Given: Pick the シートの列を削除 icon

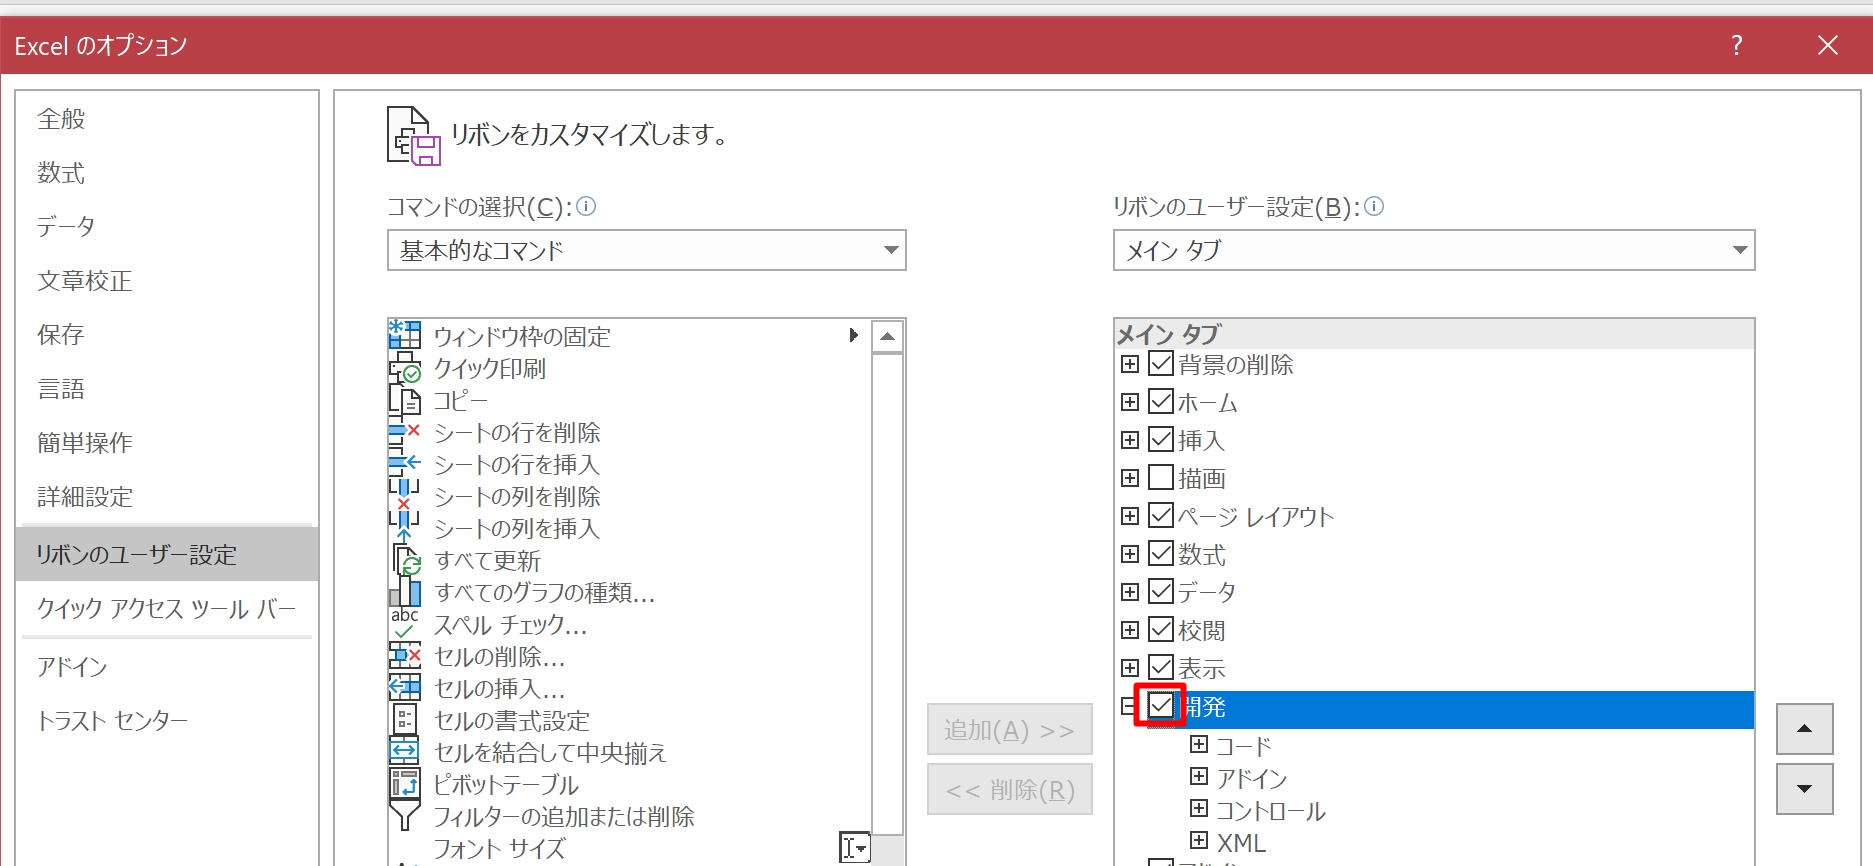Looking at the screenshot, I should [x=404, y=496].
